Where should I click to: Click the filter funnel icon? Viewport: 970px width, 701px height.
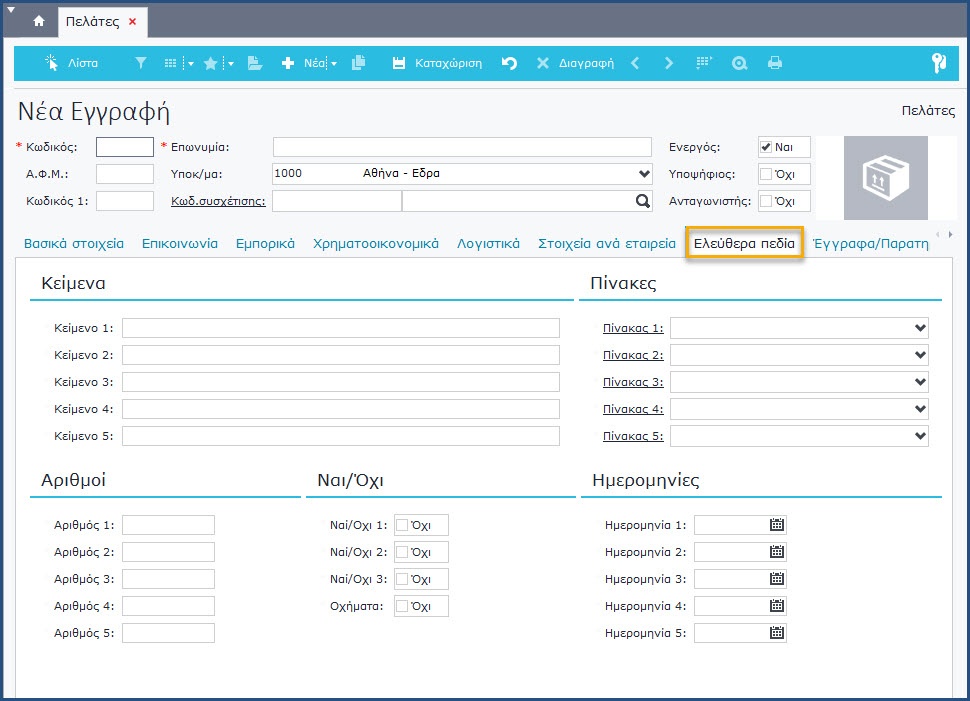[140, 63]
